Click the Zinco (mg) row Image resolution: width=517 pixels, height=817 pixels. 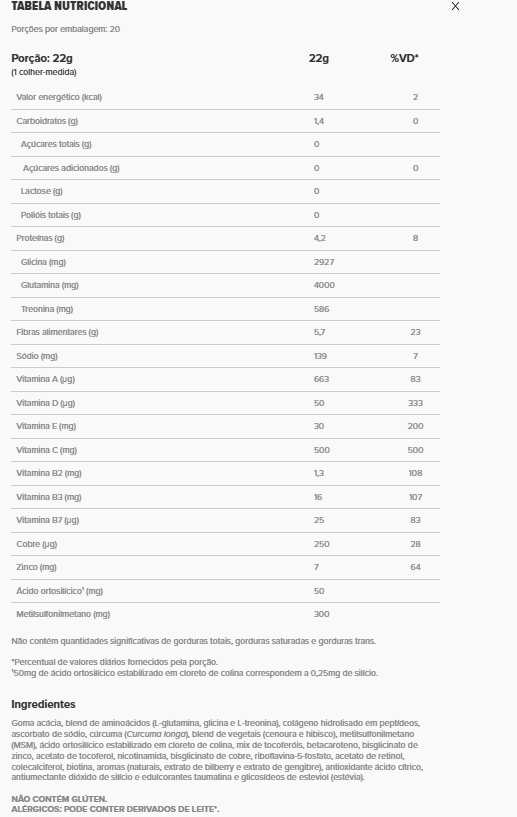(x=225, y=567)
